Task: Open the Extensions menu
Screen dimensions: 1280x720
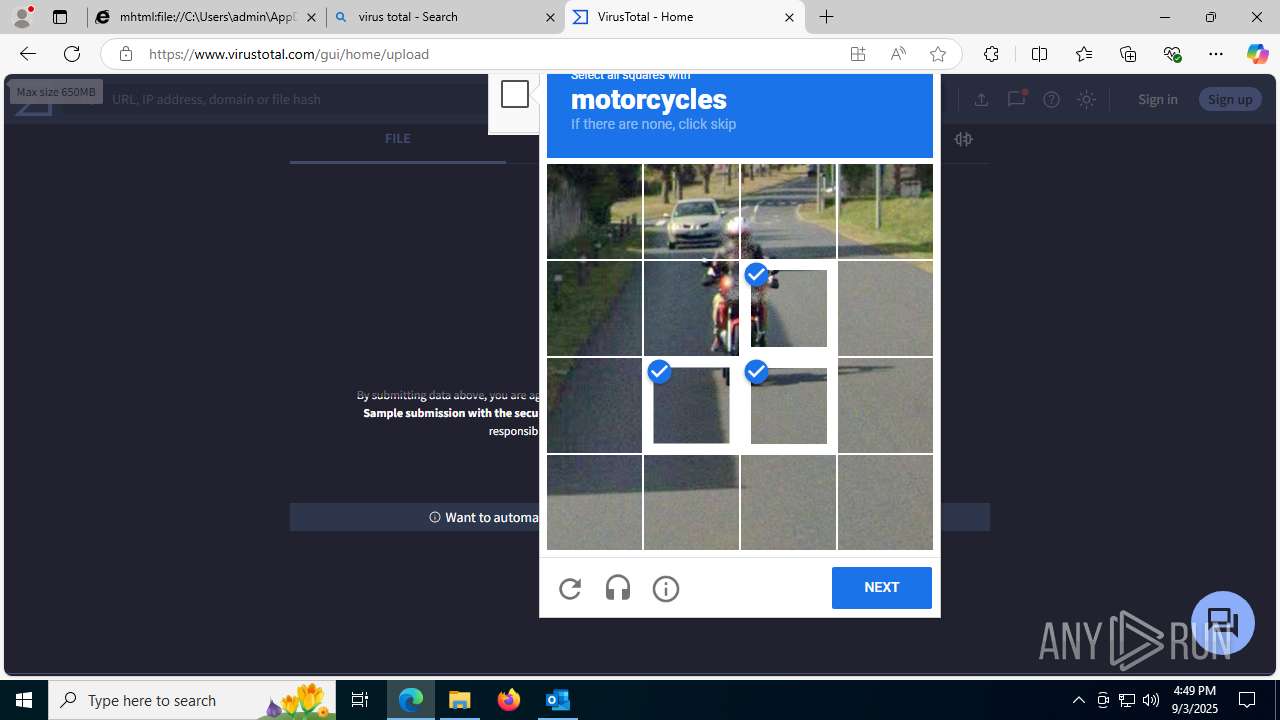Action: [991, 54]
